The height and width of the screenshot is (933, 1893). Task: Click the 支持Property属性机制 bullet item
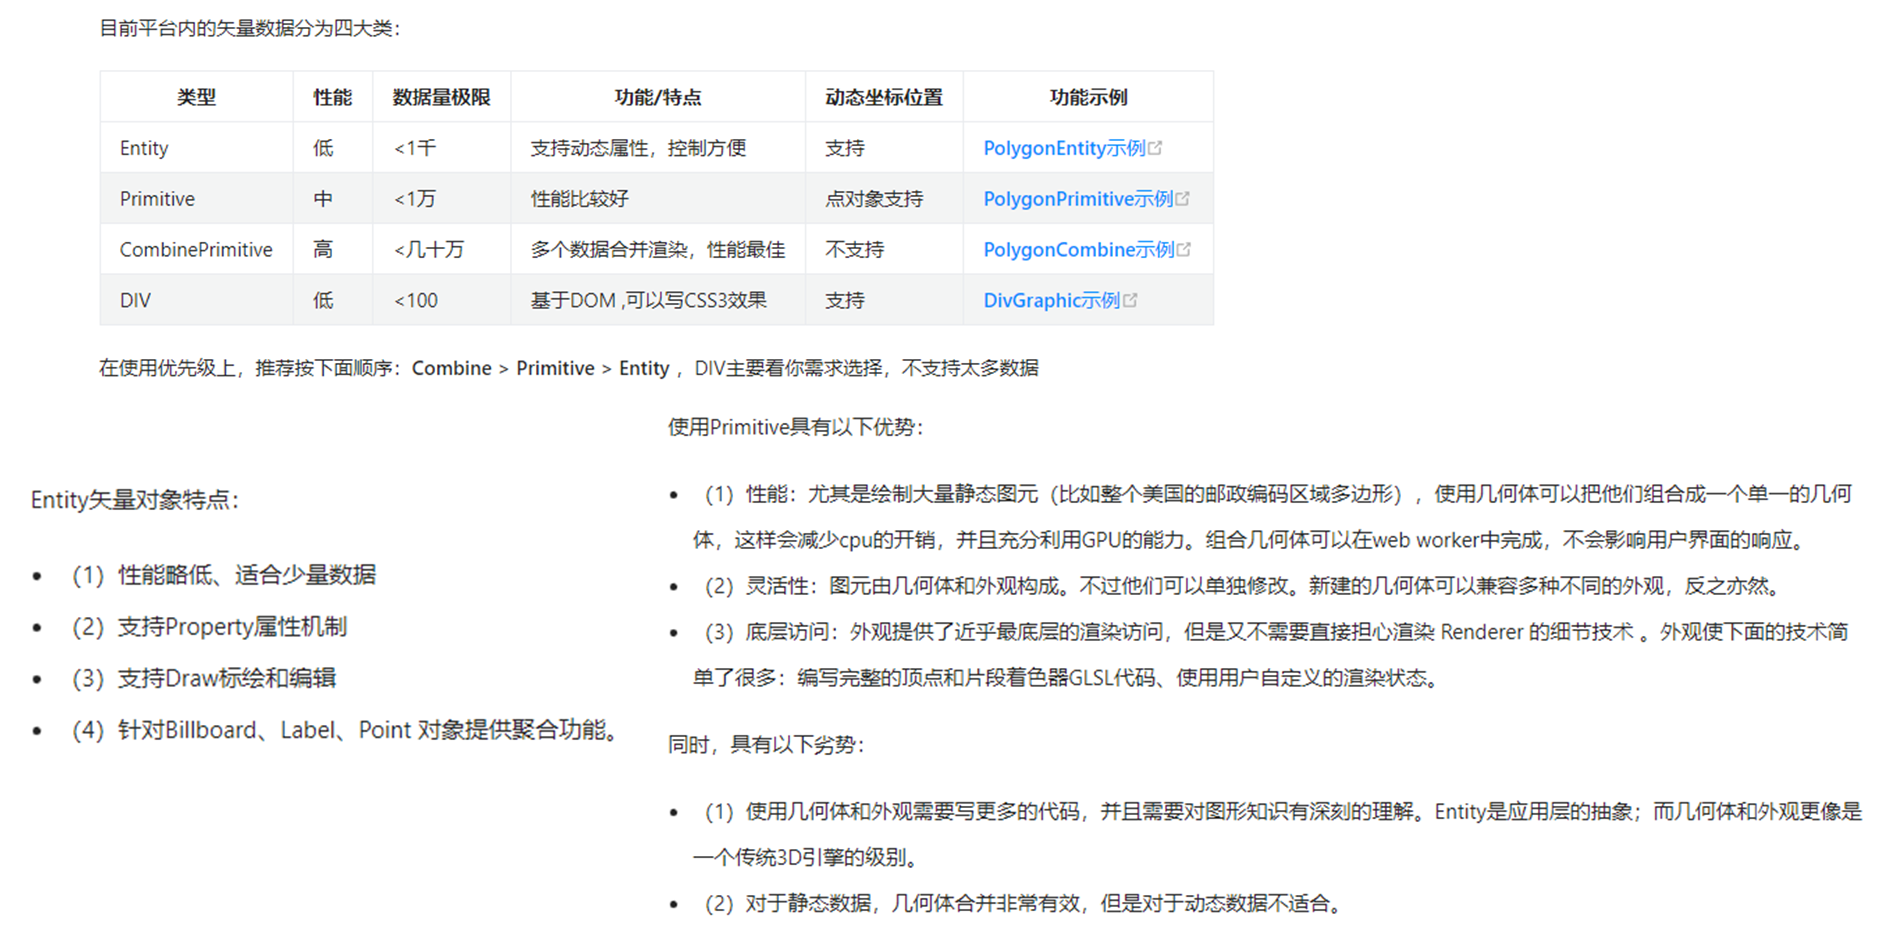[232, 627]
